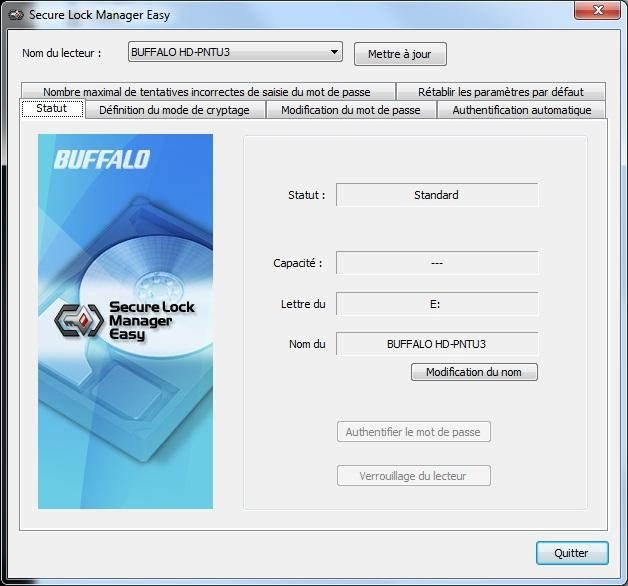
Task: Click the Nom du lecteur label
Action: 62,53
